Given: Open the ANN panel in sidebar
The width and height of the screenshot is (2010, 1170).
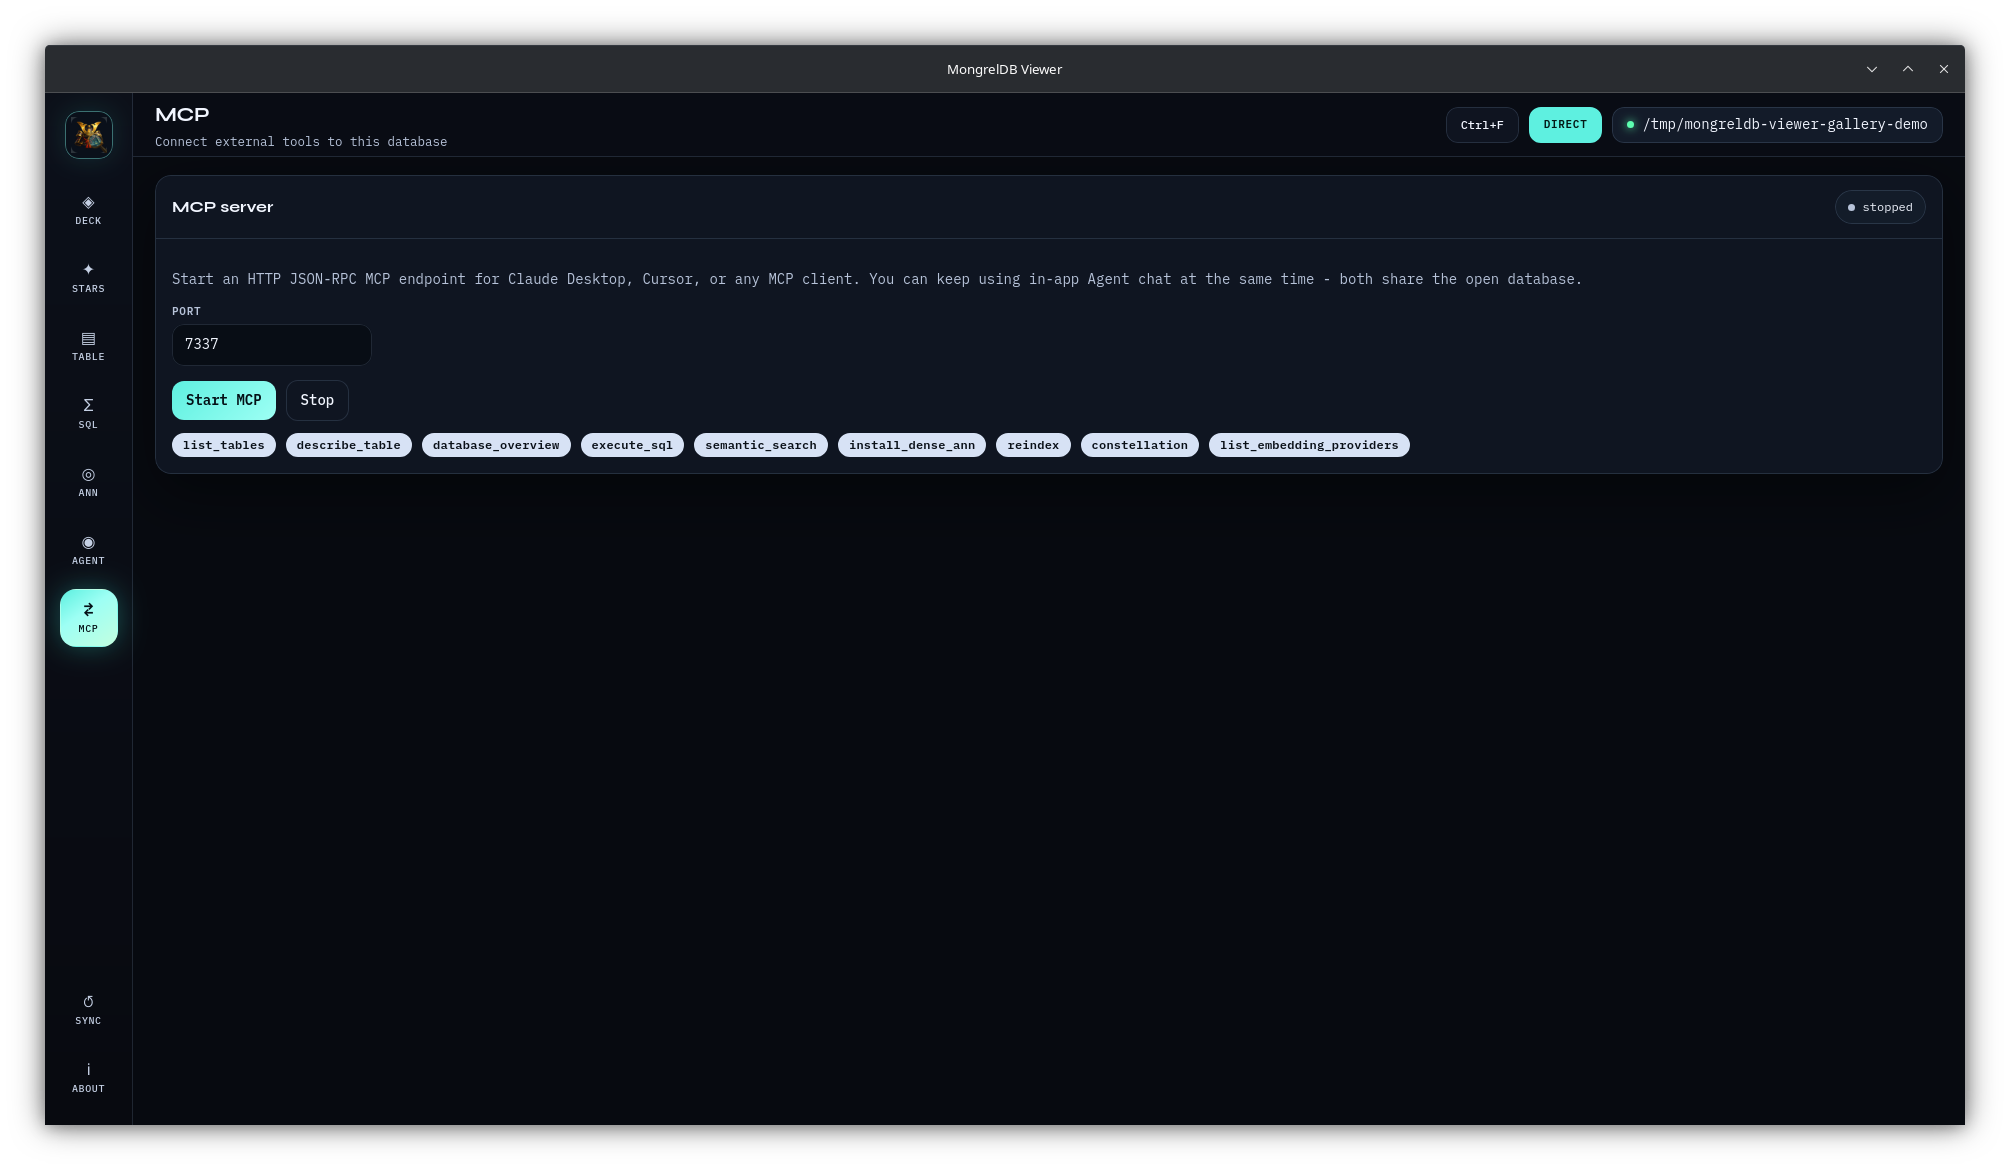Looking at the screenshot, I should point(88,482).
